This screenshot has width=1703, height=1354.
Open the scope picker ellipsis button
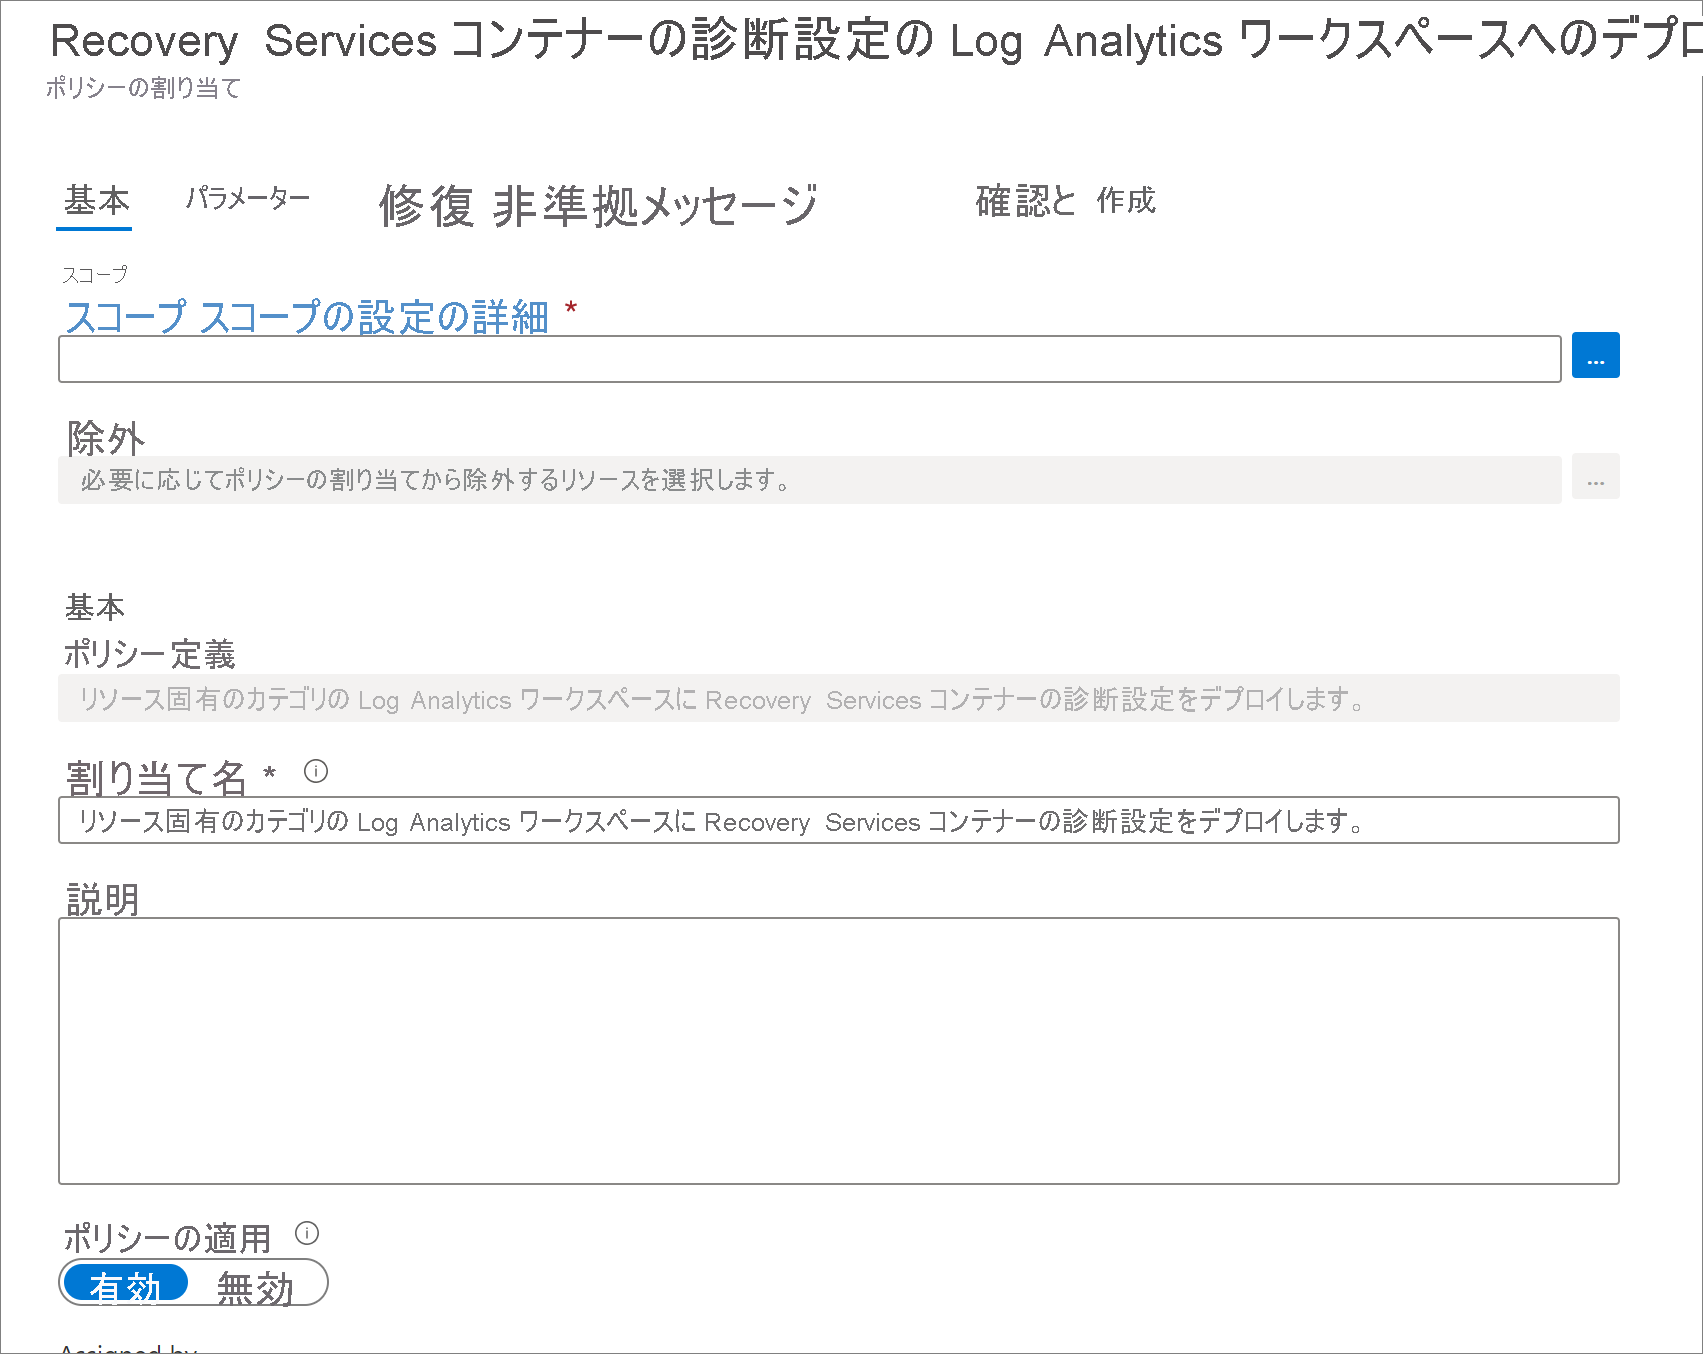(x=1595, y=355)
